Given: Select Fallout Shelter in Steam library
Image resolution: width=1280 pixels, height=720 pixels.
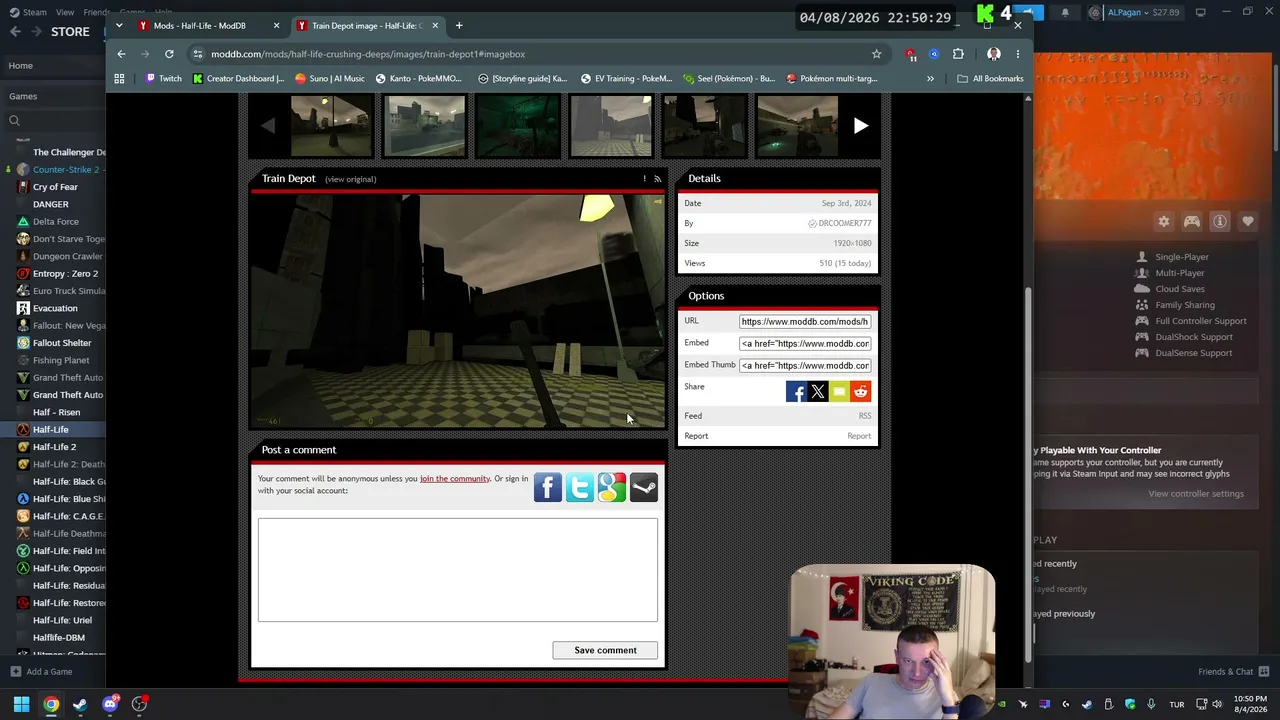Looking at the screenshot, I should point(62,343).
